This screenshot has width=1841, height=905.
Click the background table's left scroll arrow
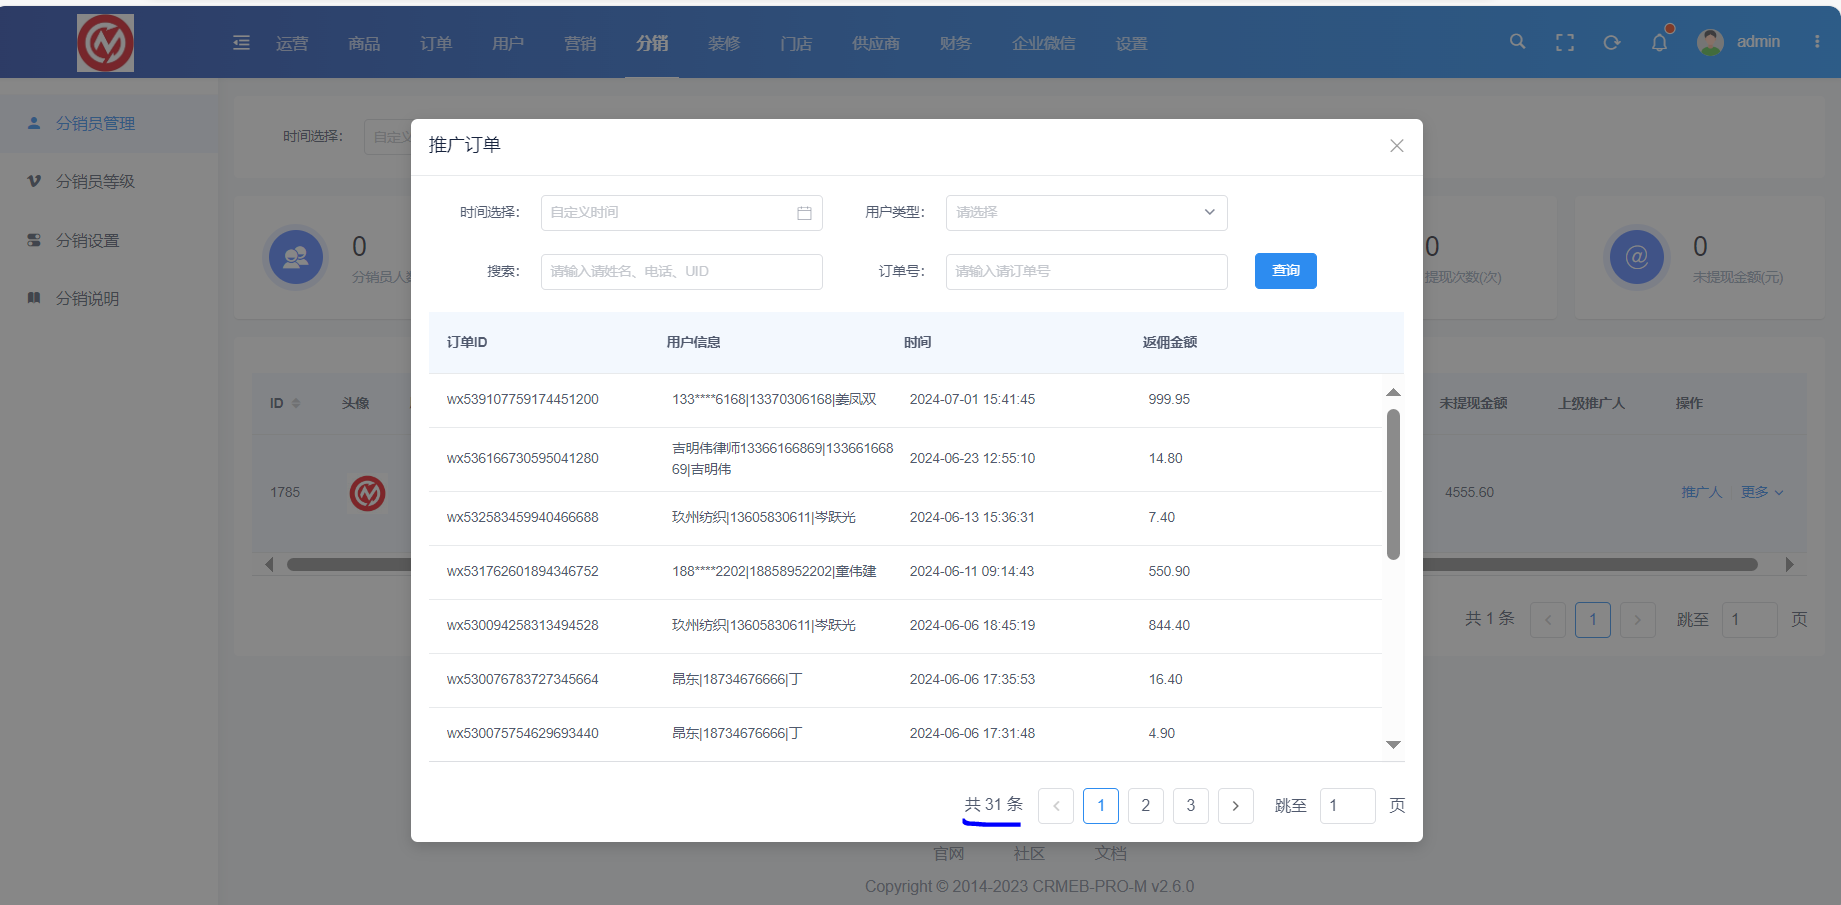tap(269, 565)
